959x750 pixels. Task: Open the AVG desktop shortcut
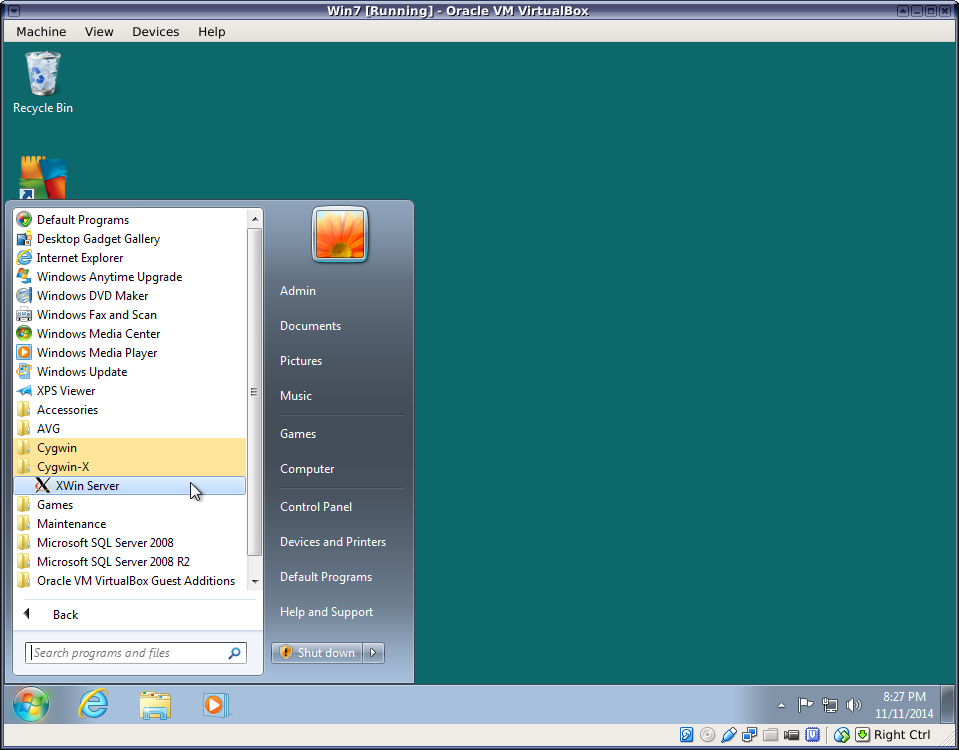point(43,177)
